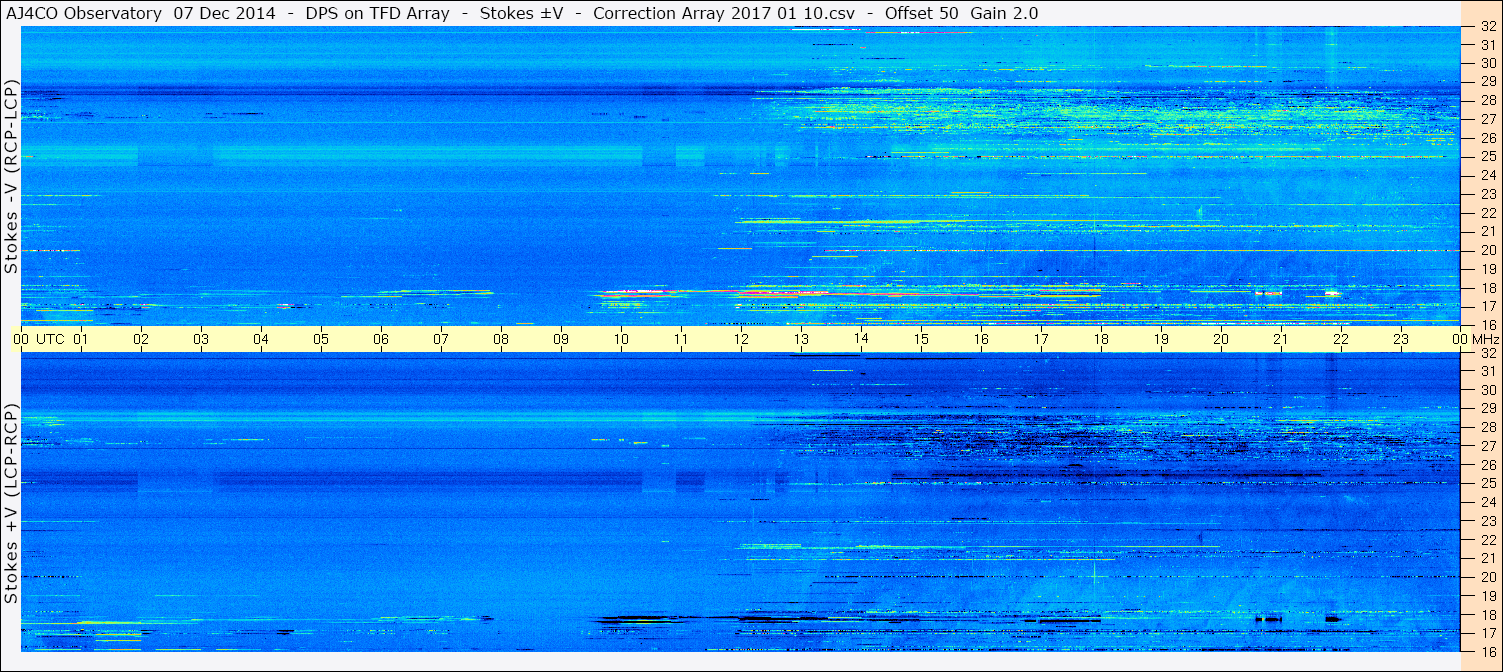Select the 20 MHz label on upper panel scale
Image resolution: width=1503 pixels, height=672 pixels.
tap(1487, 250)
